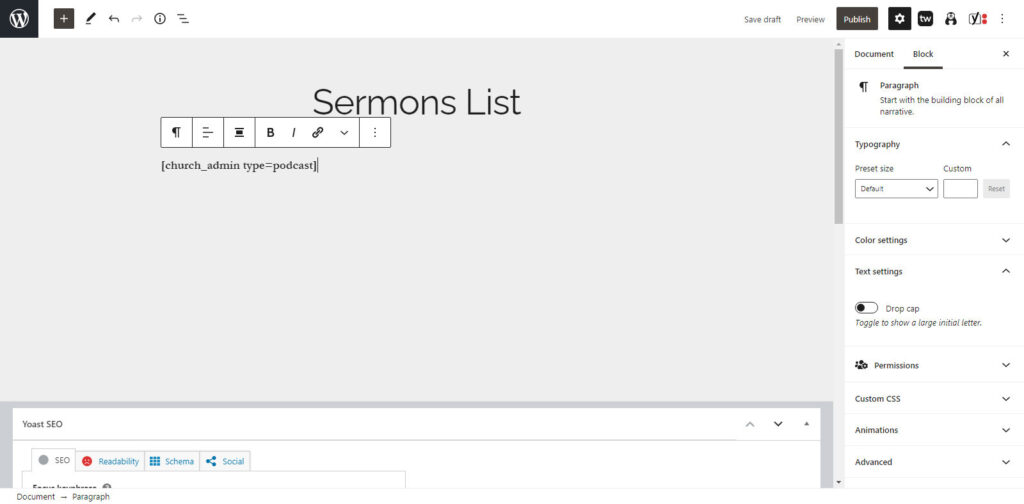Image resolution: width=1024 pixels, height=504 pixels.
Task: Insert a link using the link icon
Action: 317,132
